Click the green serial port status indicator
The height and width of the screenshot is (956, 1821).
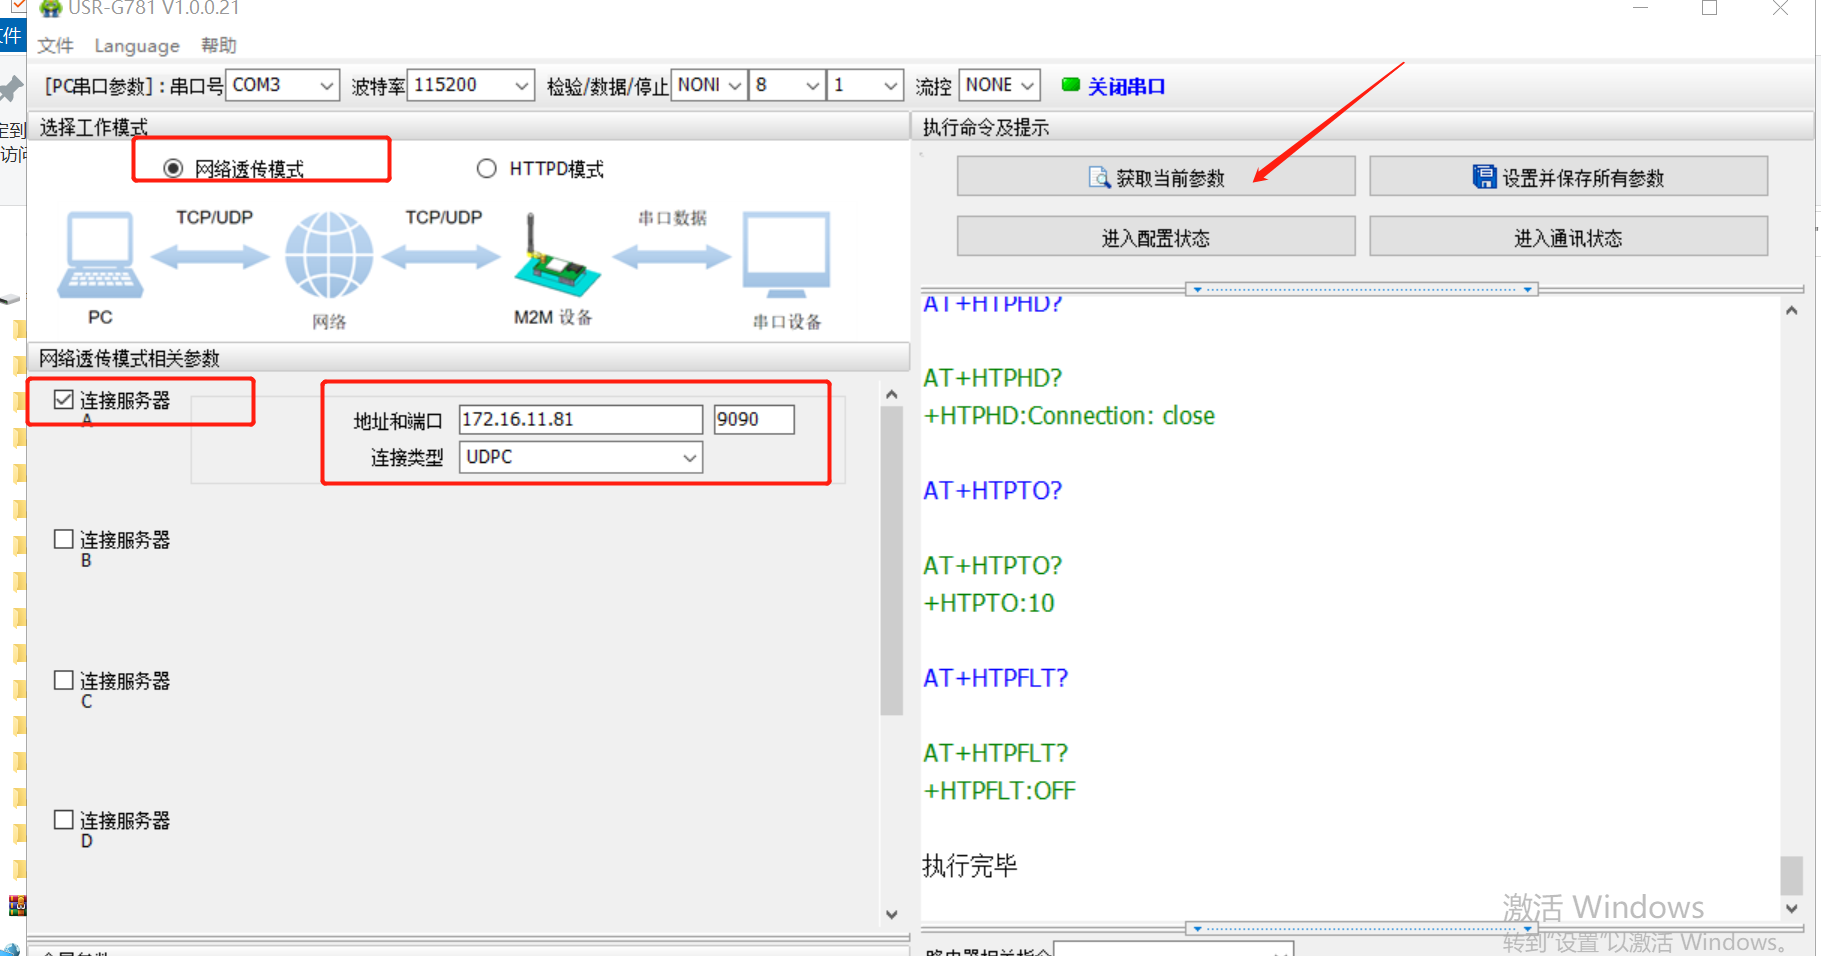click(x=1070, y=85)
